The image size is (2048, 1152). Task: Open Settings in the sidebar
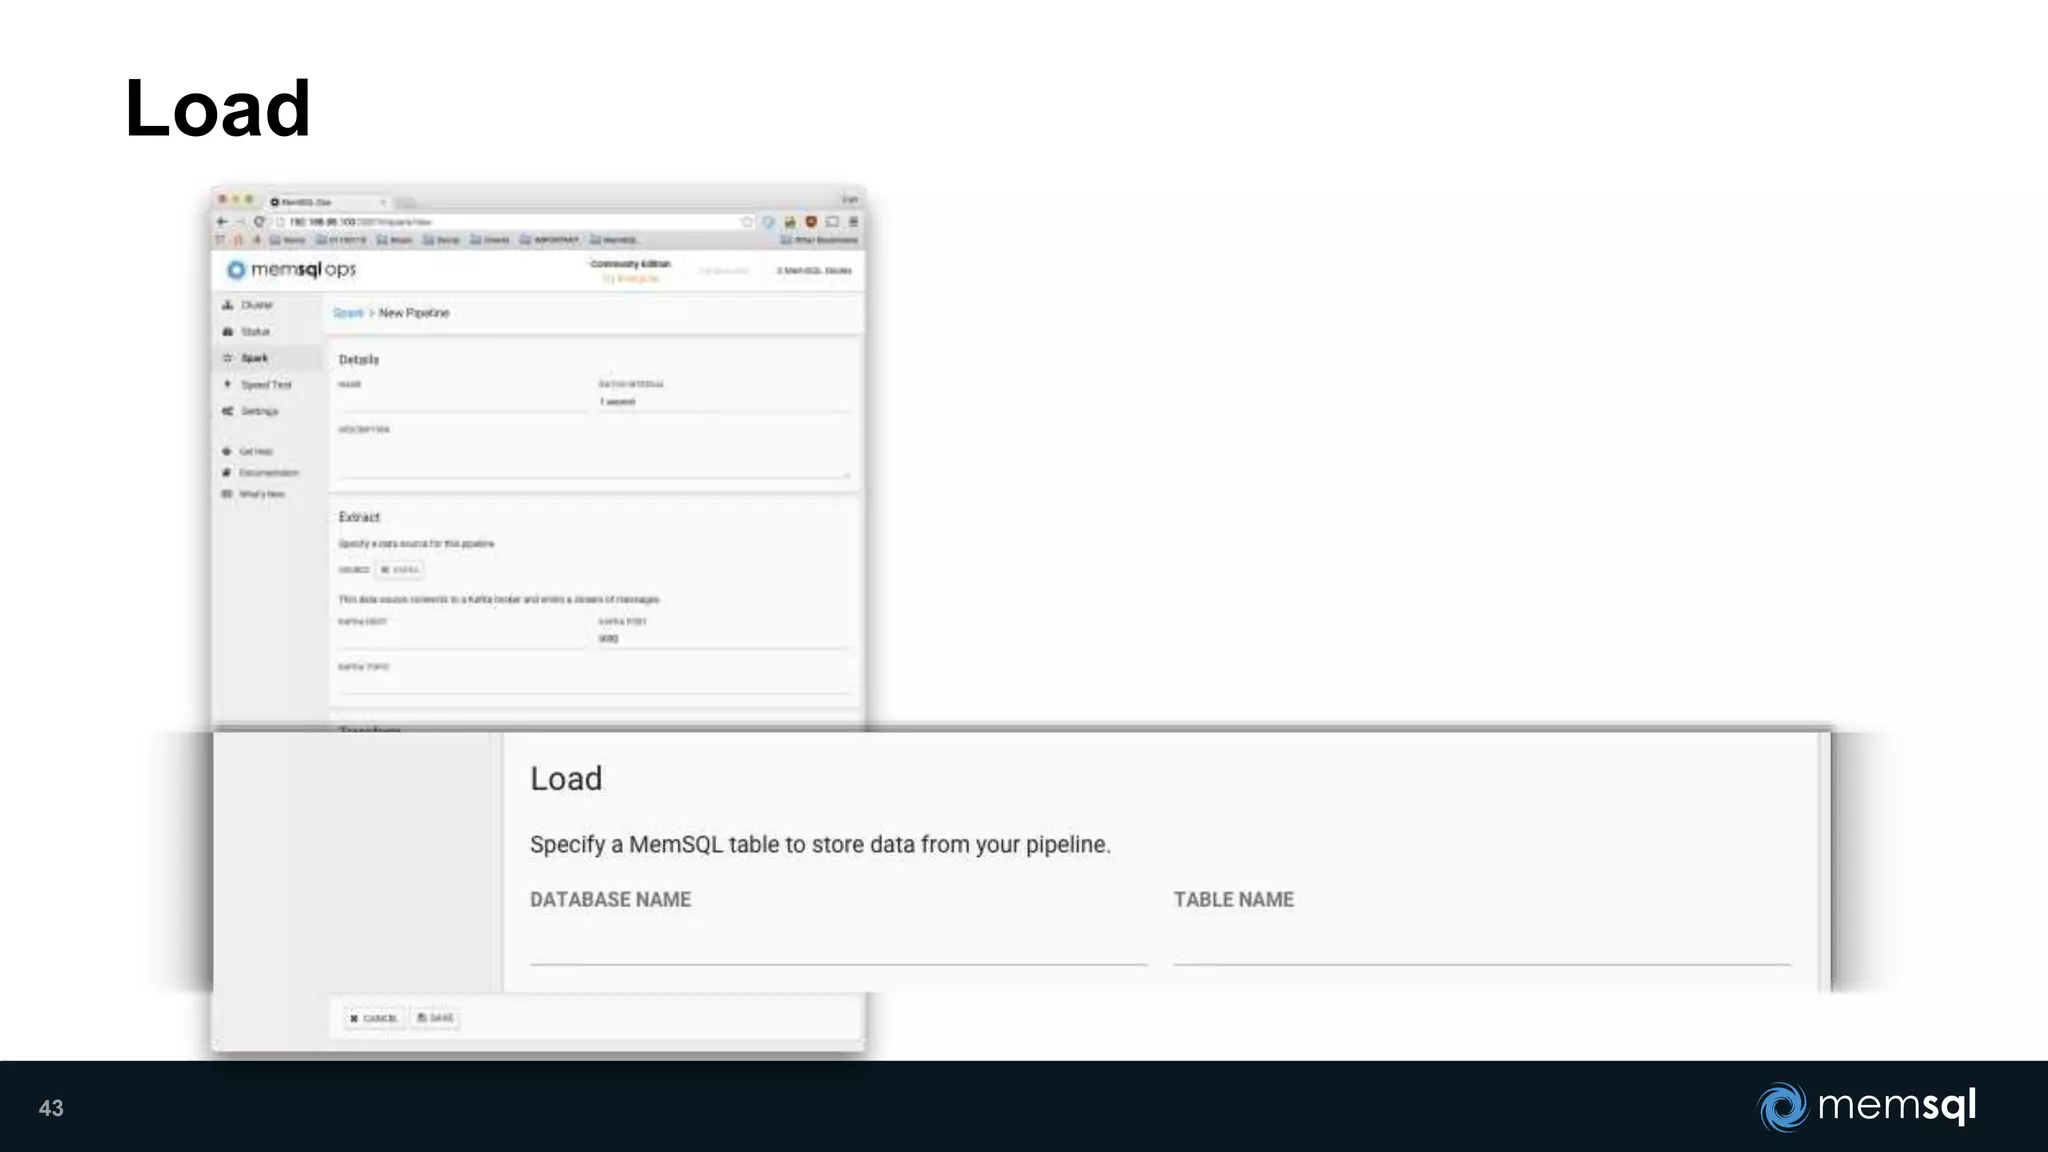[259, 412]
